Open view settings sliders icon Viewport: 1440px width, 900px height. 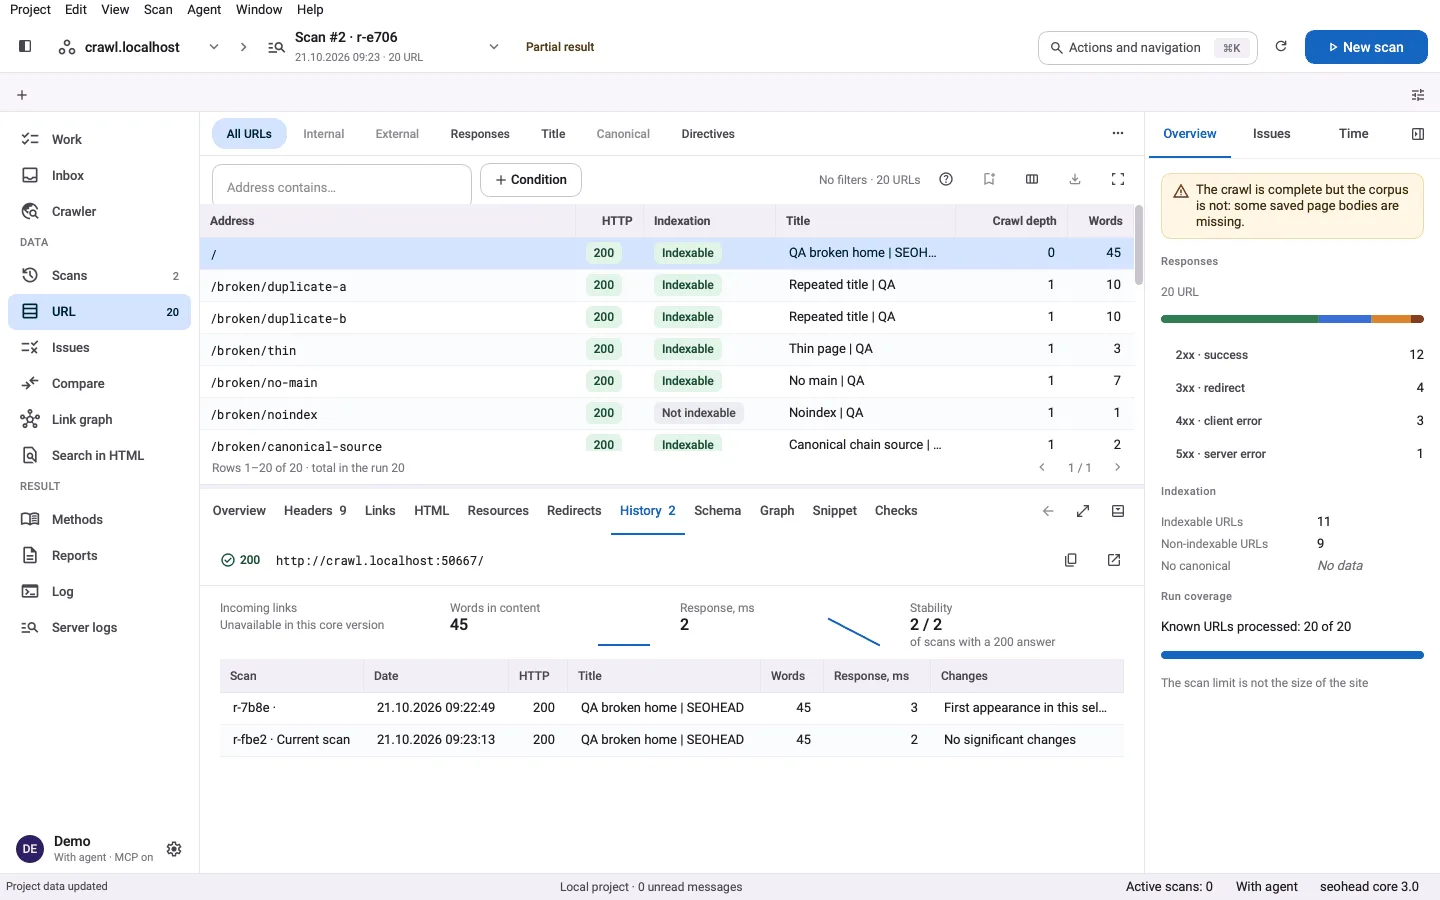pos(1418,95)
